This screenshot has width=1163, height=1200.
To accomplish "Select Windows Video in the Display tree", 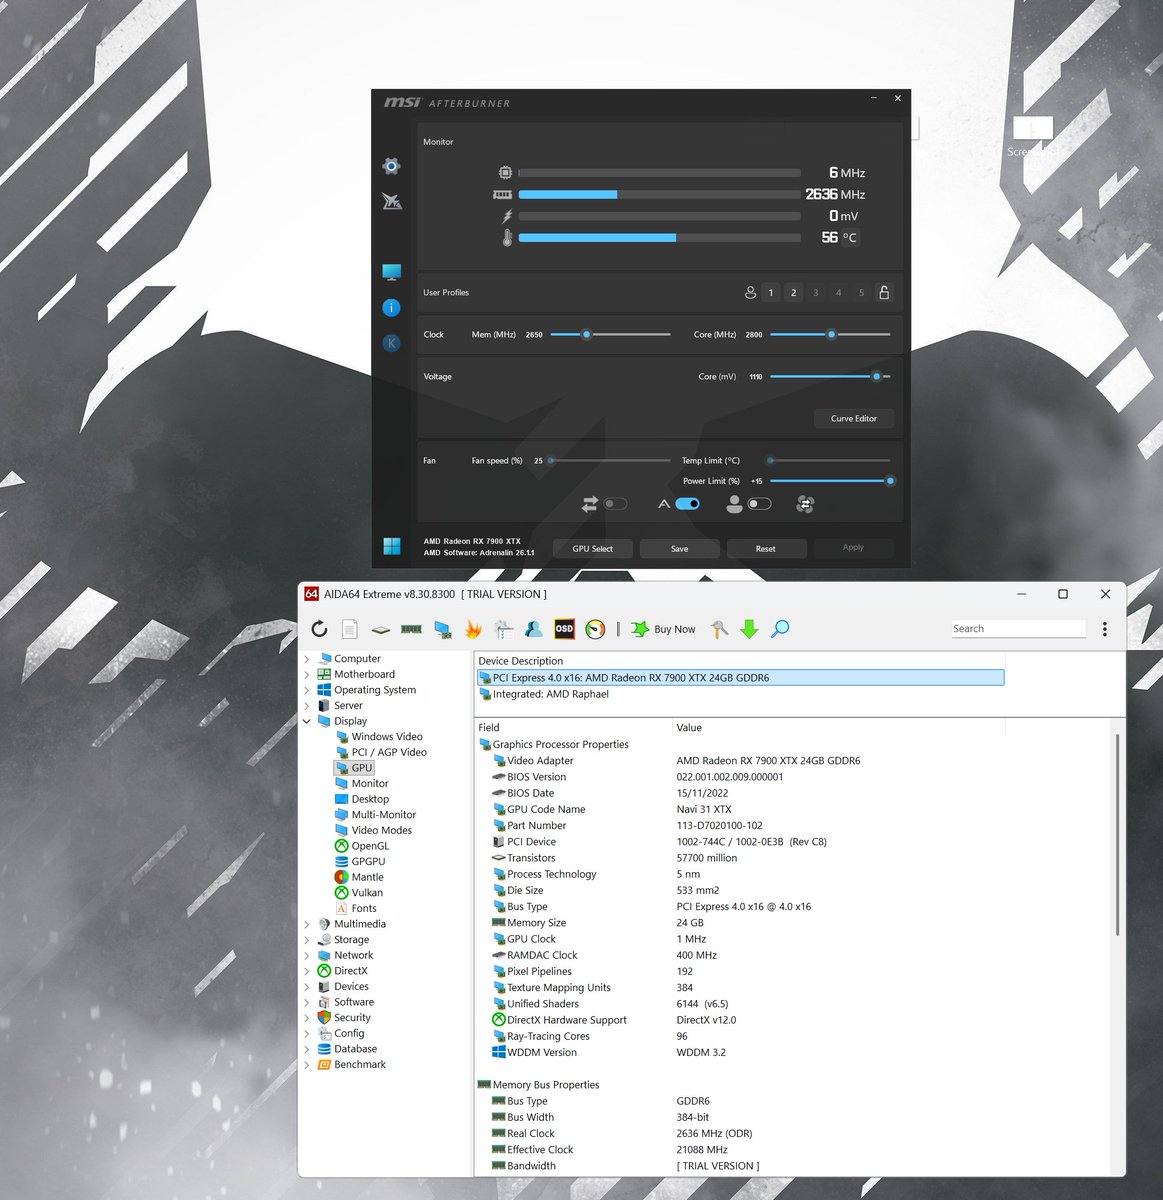I will (x=386, y=737).
